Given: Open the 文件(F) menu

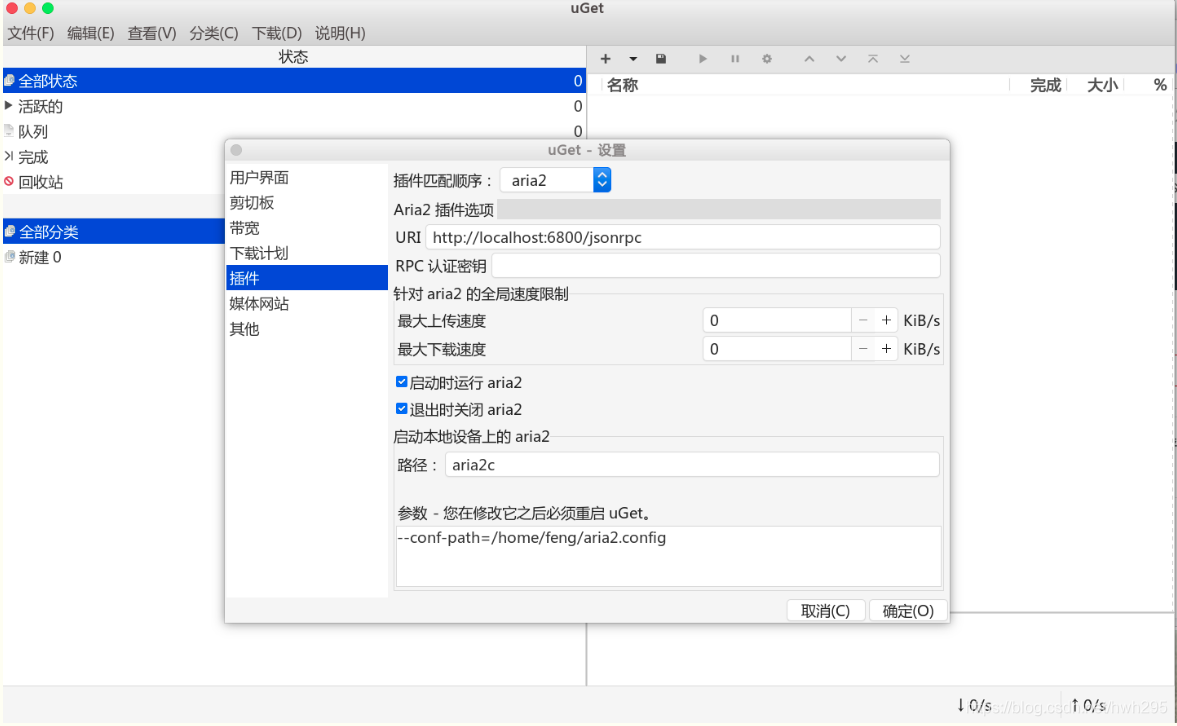Looking at the screenshot, I should pos(31,33).
